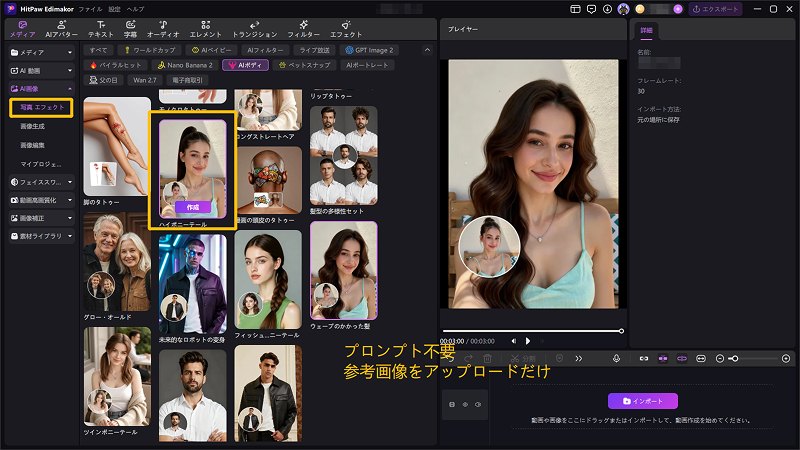Filter by the すべて category tag
The height and width of the screenshot is (450, 800).
pyautogui.click(x=98, y=50)
